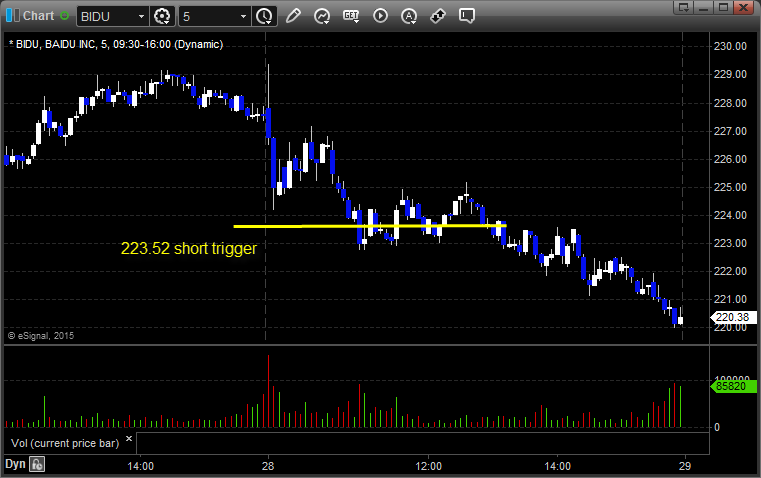Image resolution: width=761 pixels, height=478 pixels.
Task: Click the volume axis 0 label
Action: pos(717,428)
